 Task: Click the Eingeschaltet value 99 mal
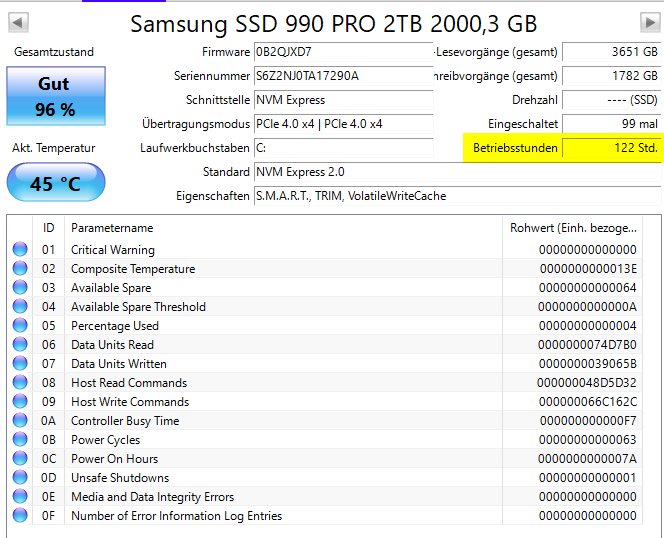(x=611, y=124)
